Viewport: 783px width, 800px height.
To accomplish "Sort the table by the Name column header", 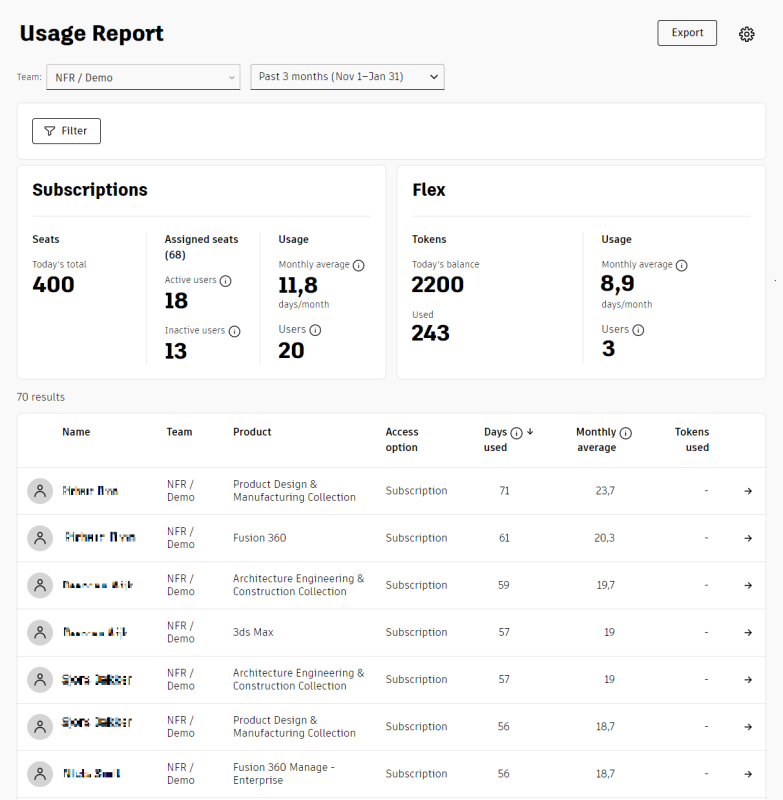I will (76, 431).
